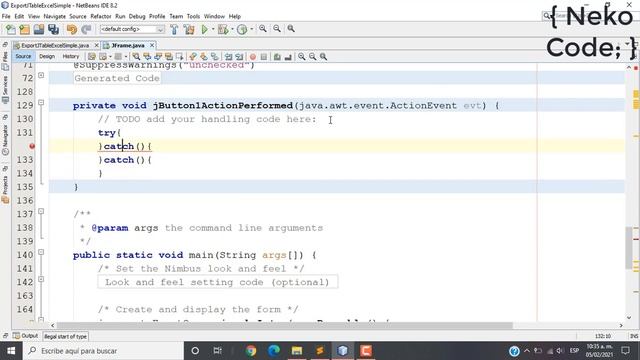
Task: Expand the Generated Code fold on line 72
Action: coord(41,76)
